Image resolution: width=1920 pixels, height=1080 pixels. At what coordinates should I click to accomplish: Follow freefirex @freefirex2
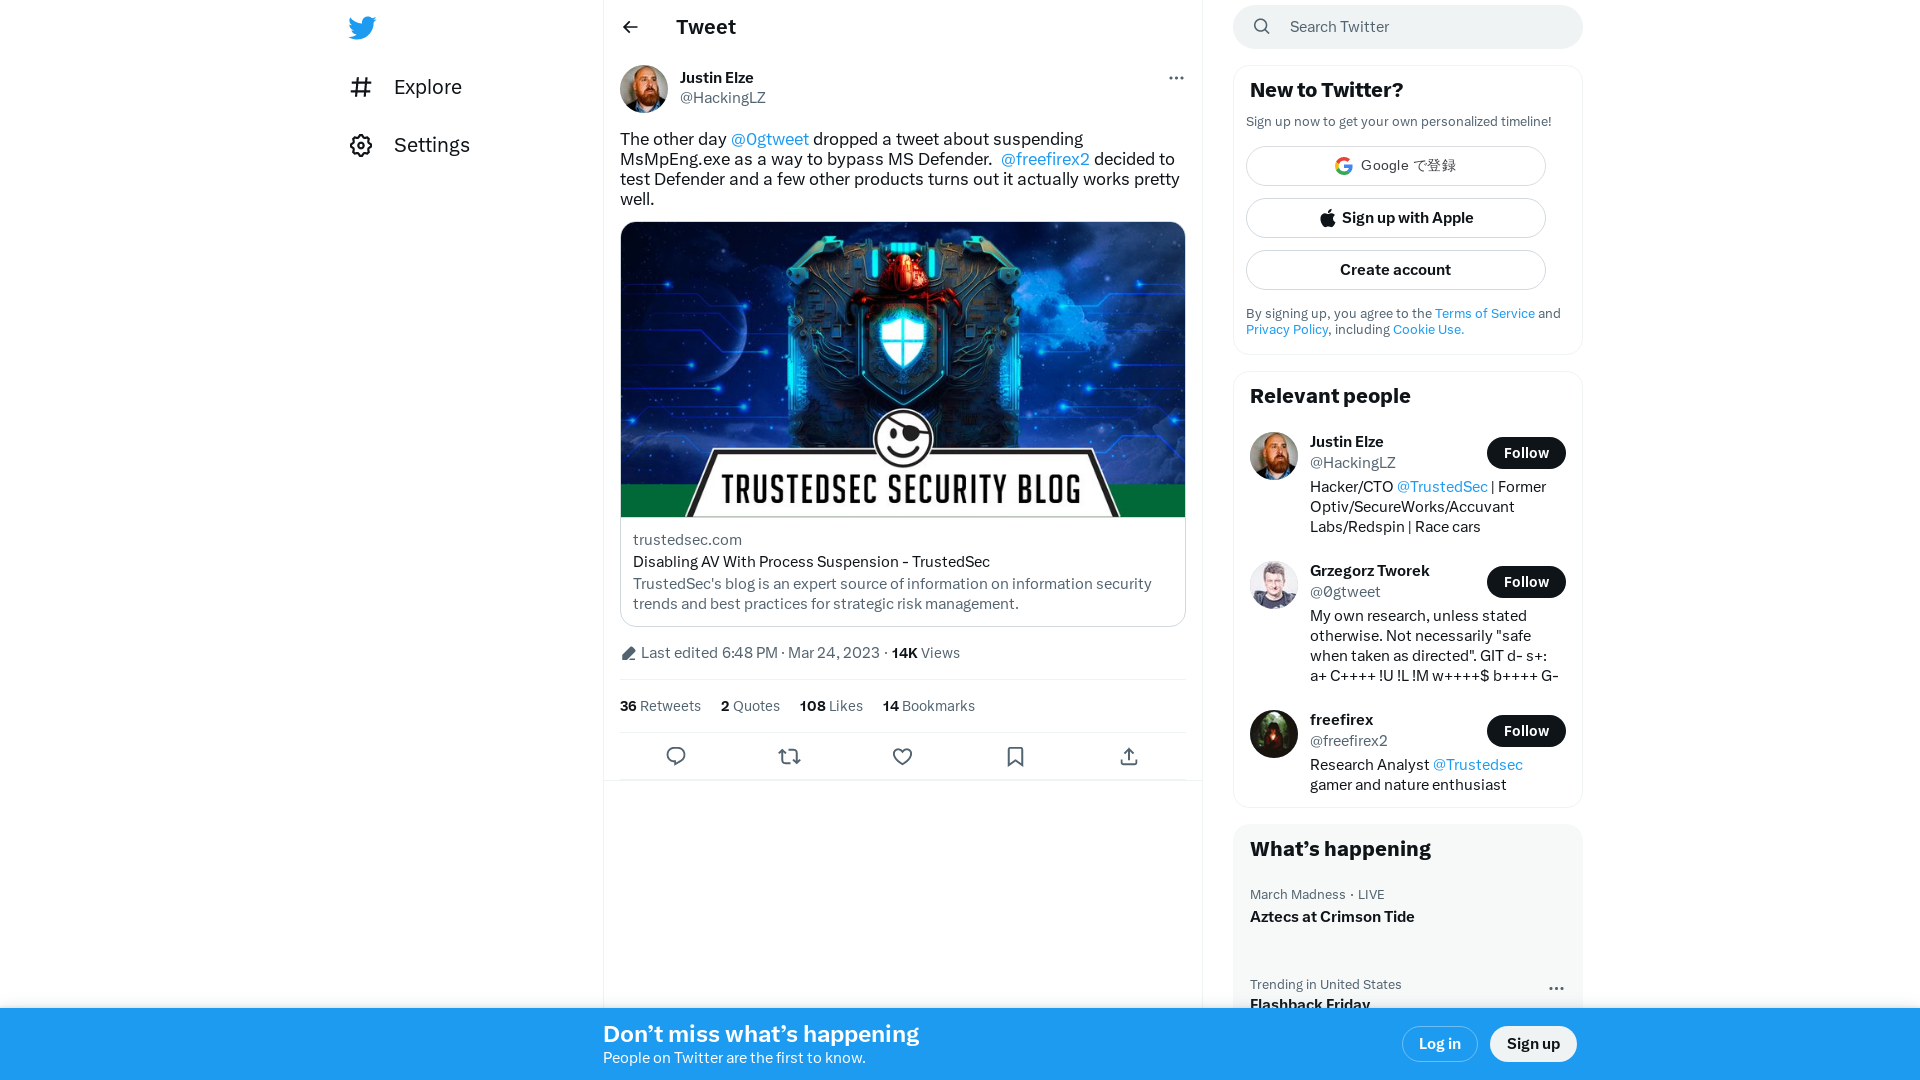click(x=1526, y=731)
